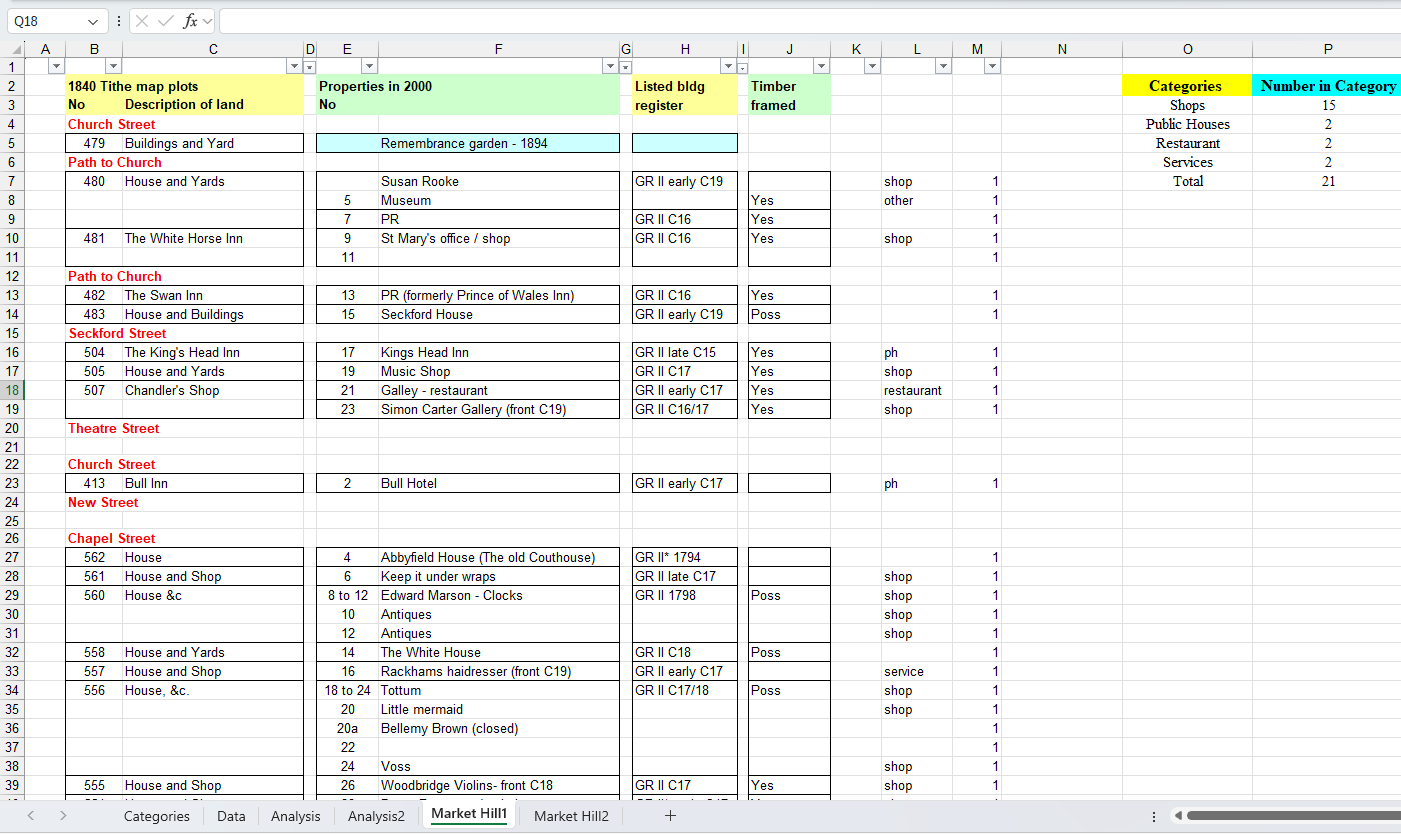Click yellow 'Categories' header cell
The image size is (1401, 834).
click(1187, 86)
